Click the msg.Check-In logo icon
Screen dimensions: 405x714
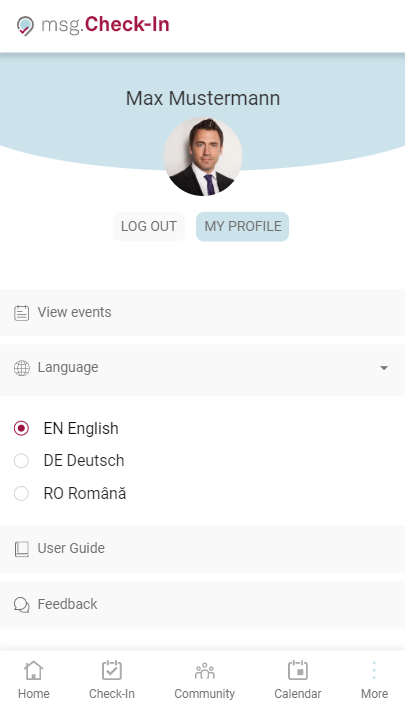click(25, 26)
